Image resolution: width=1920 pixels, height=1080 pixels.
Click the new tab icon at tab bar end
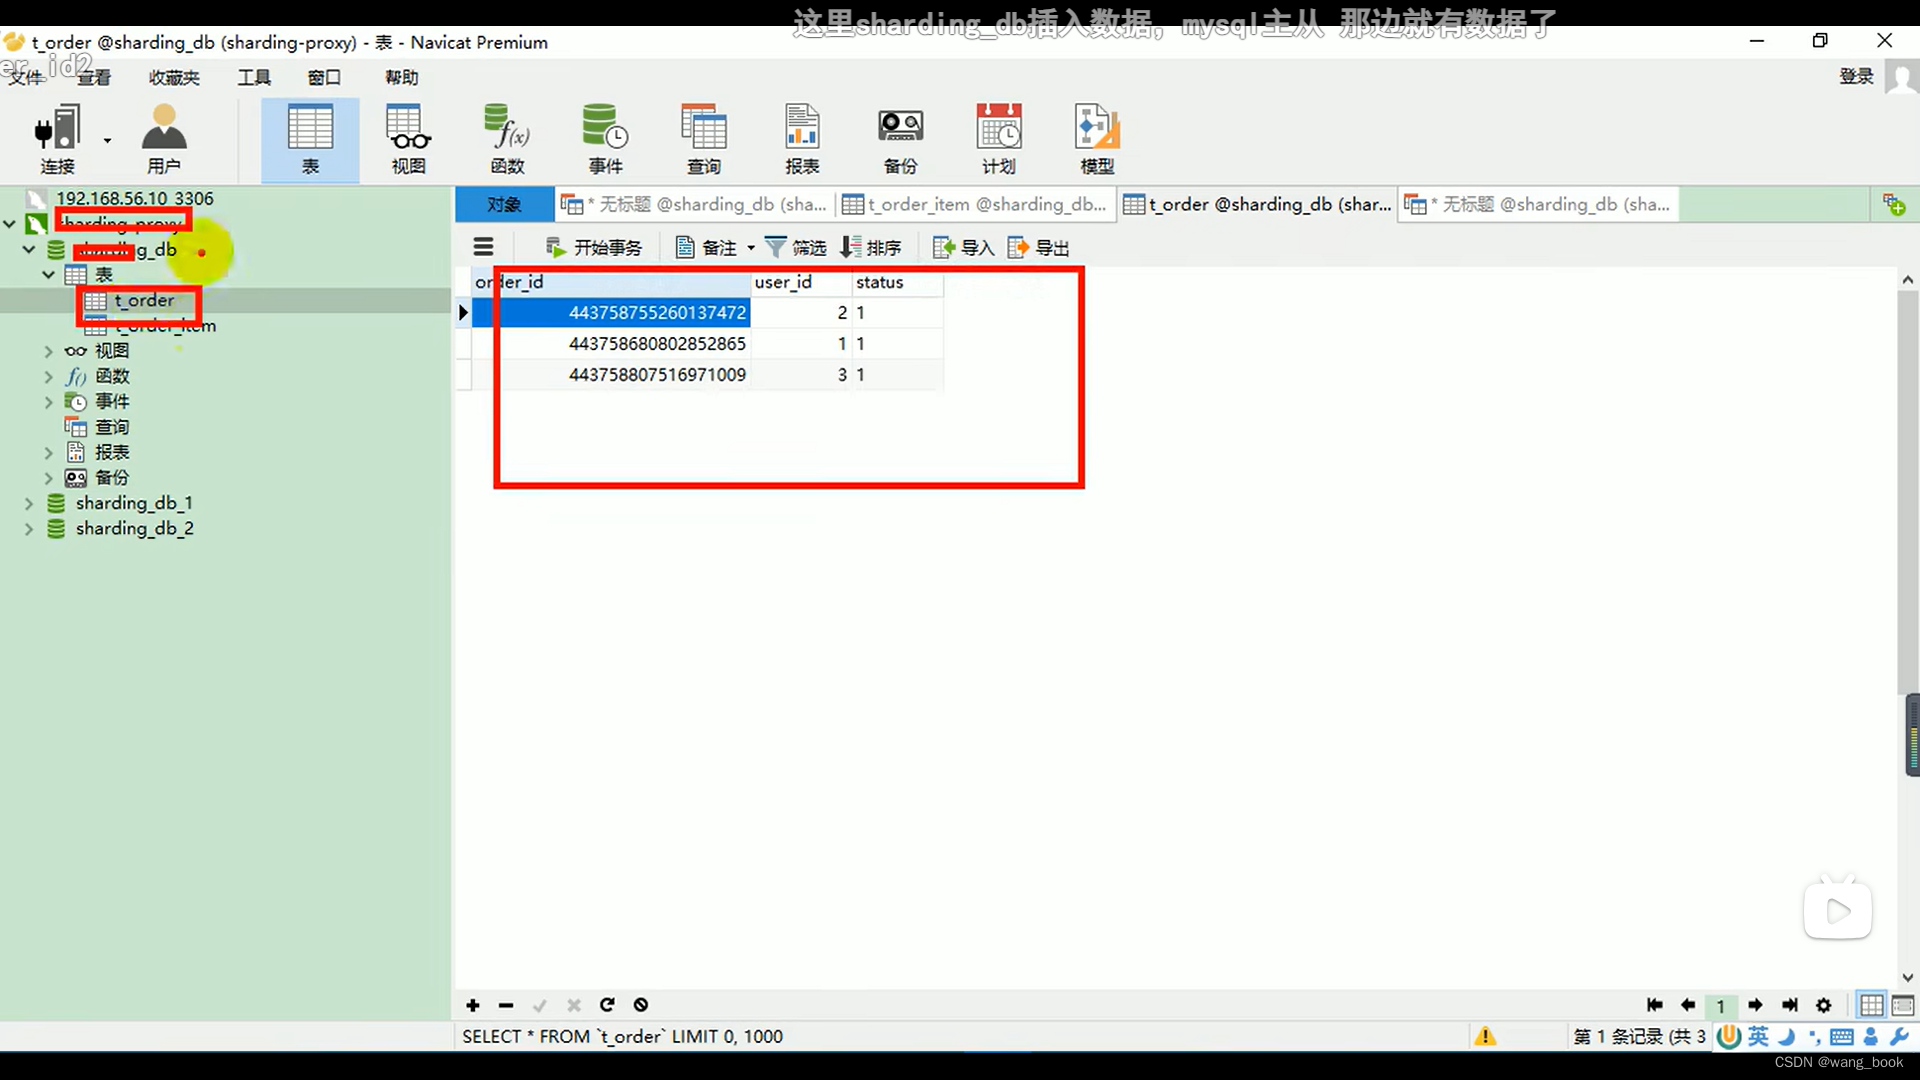(1894, 204)
